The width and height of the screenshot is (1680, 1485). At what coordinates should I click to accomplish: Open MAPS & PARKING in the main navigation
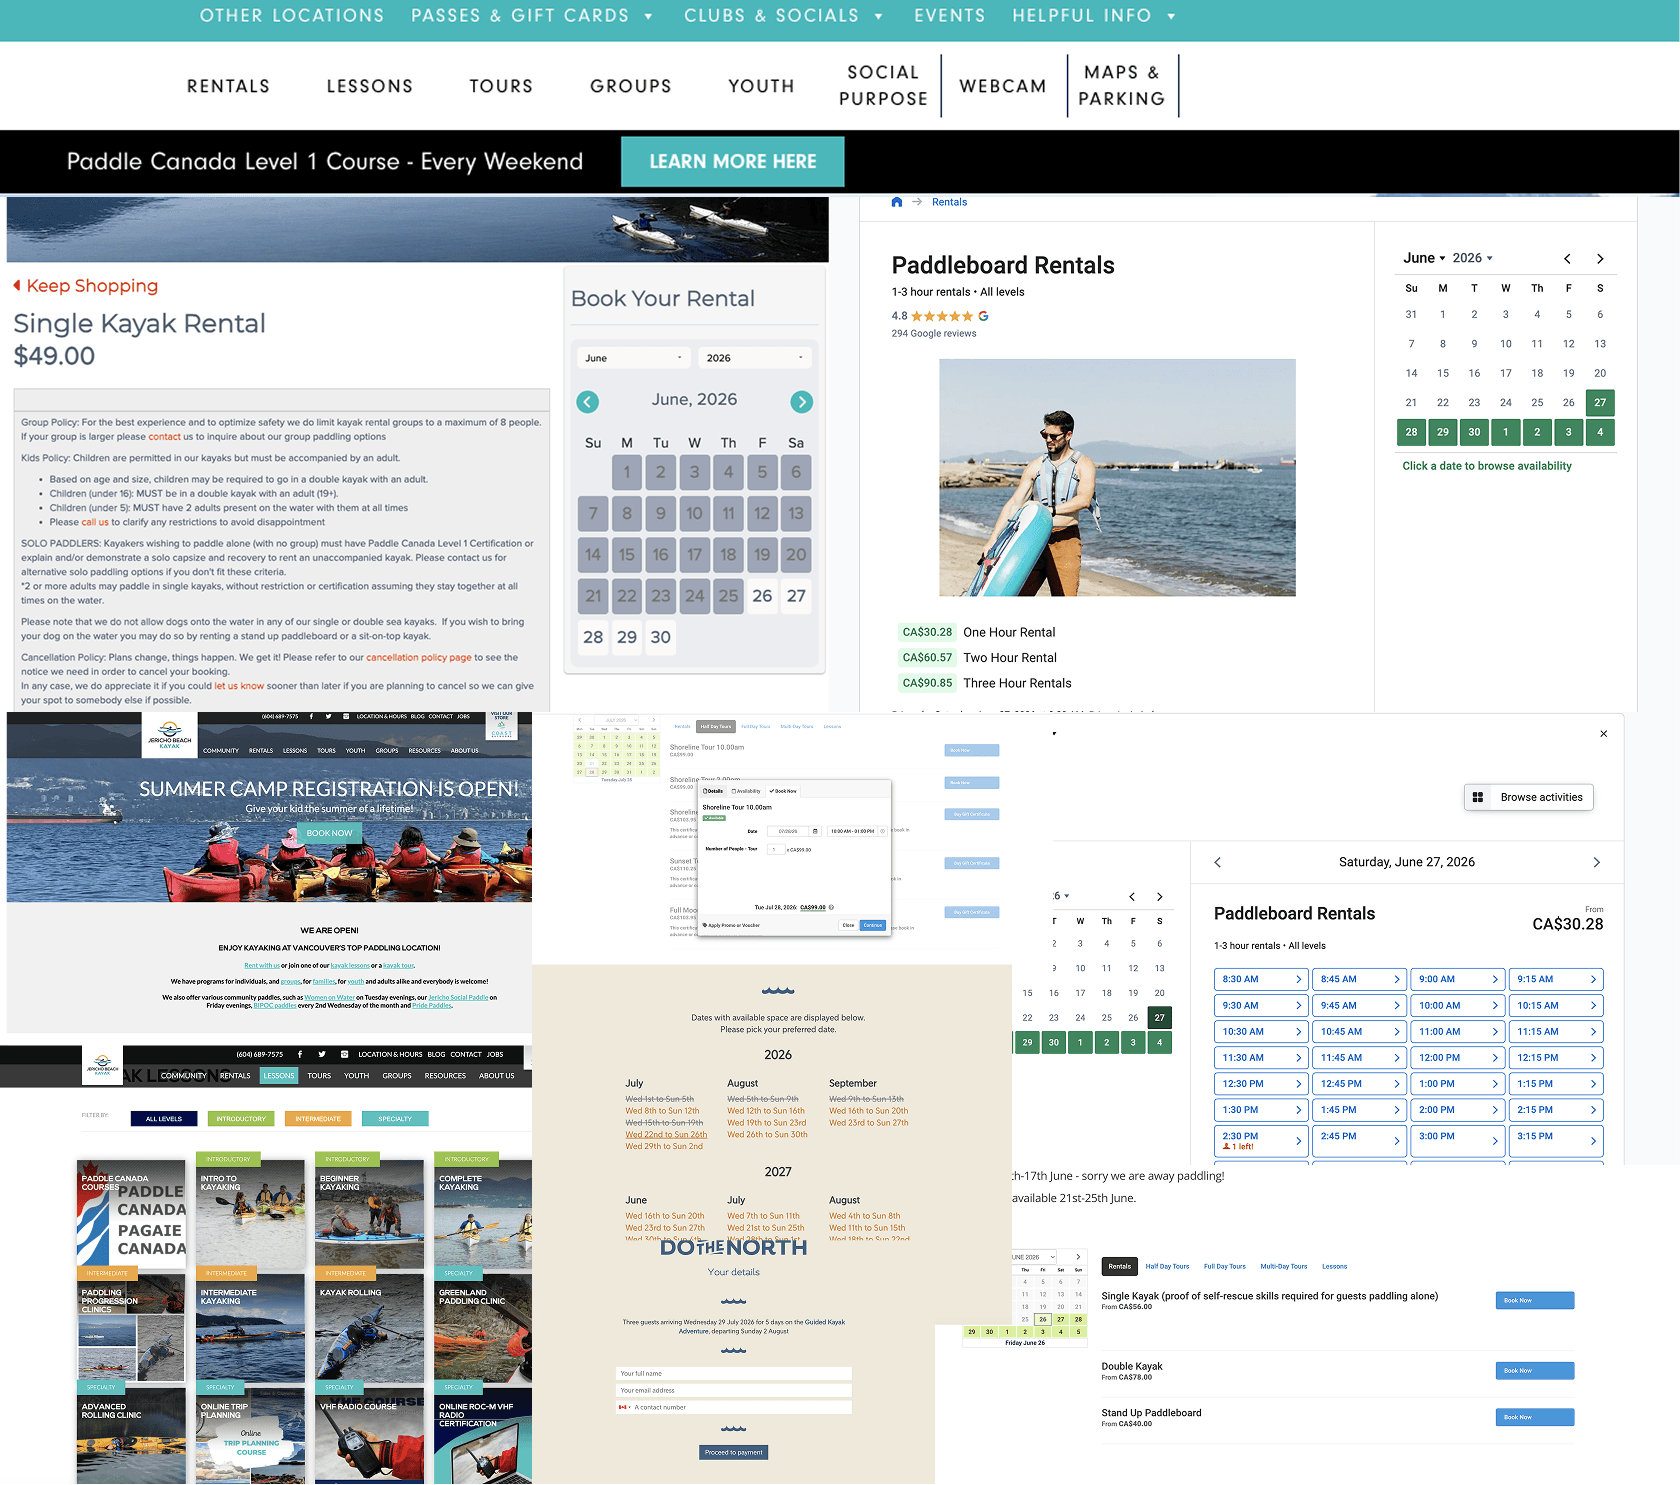(x=1122, y=86)
